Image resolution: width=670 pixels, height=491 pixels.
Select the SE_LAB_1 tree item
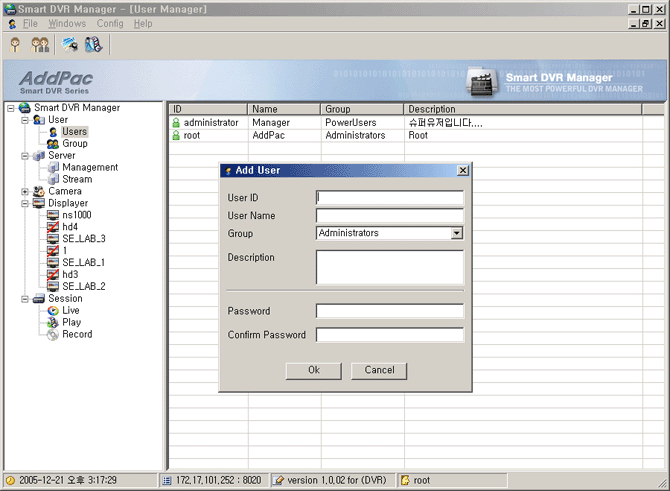(x=83, y=263)
